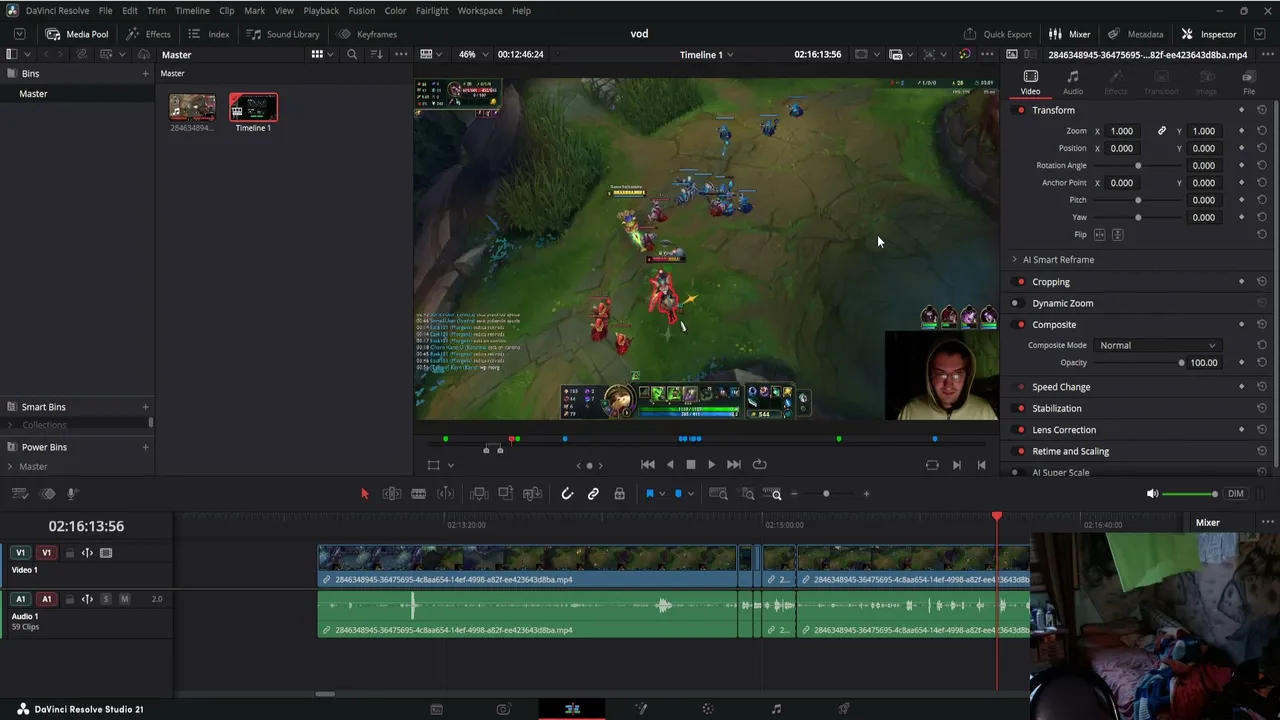Click the Play button in the viewer

(x=711, y=465)
